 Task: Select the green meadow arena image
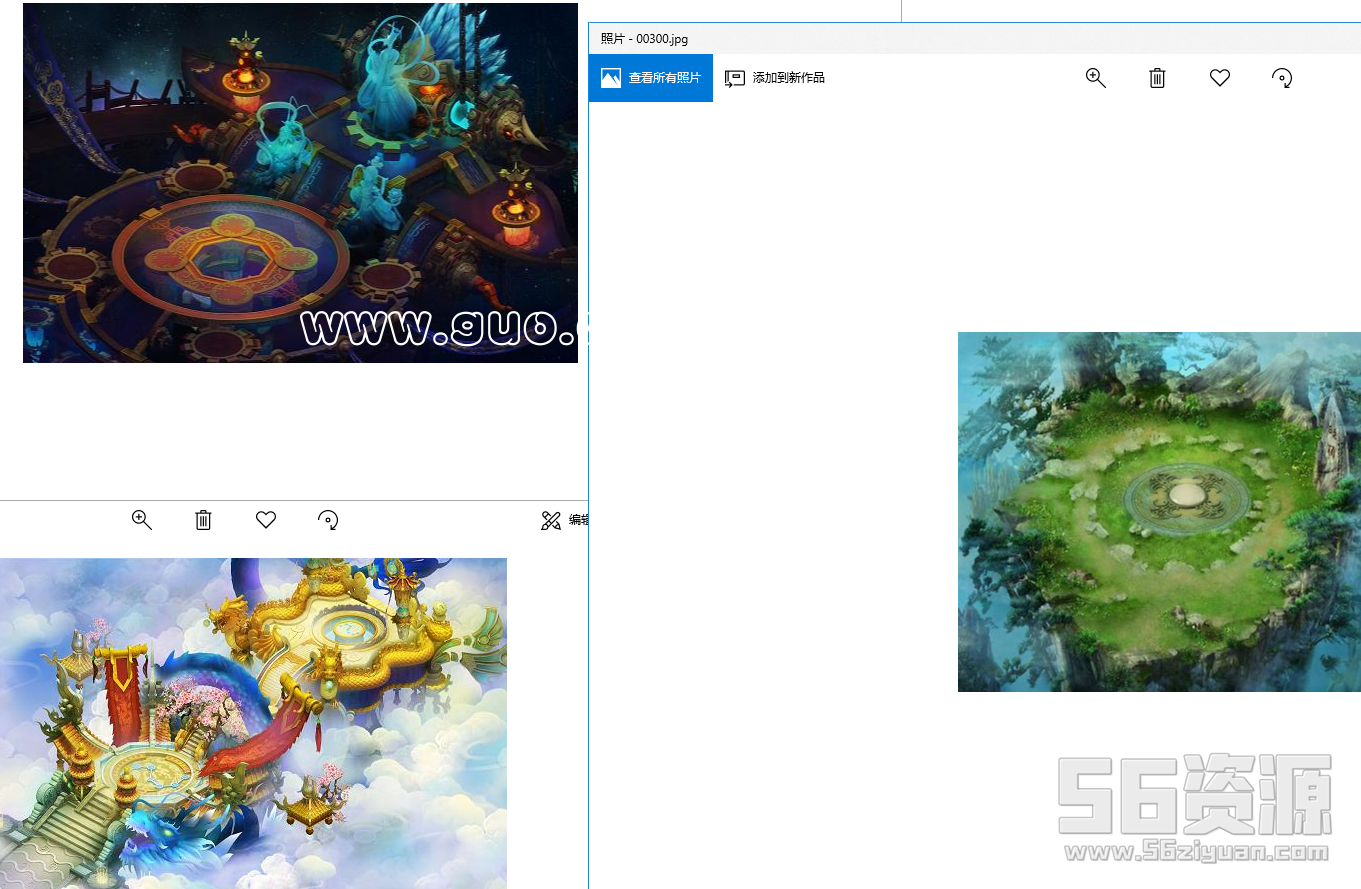coord(1158,511)
